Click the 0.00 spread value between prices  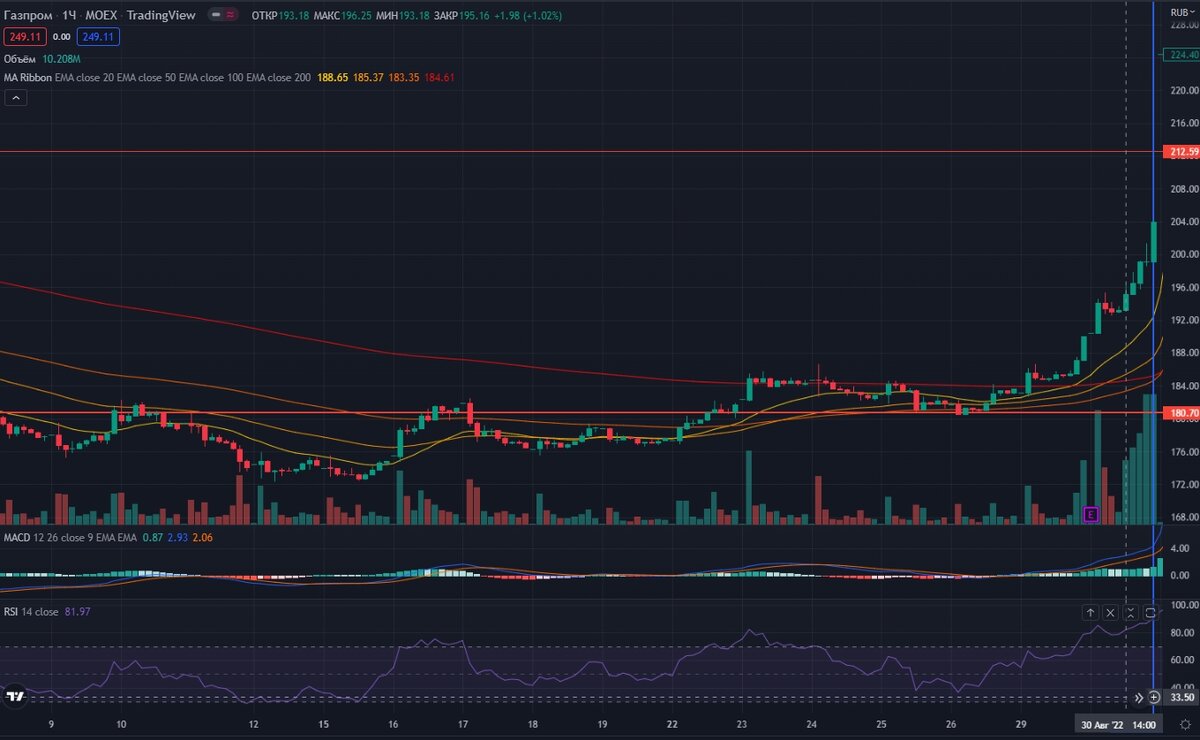coord(61,37)
